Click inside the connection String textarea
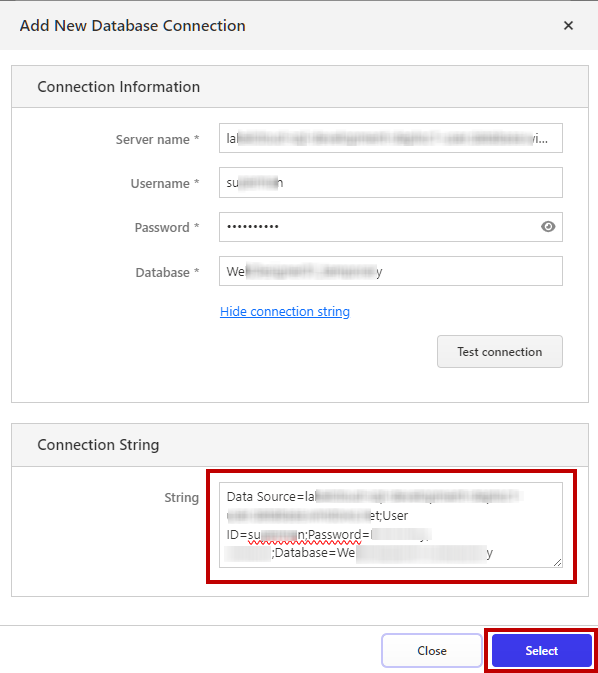 [391, 525]
